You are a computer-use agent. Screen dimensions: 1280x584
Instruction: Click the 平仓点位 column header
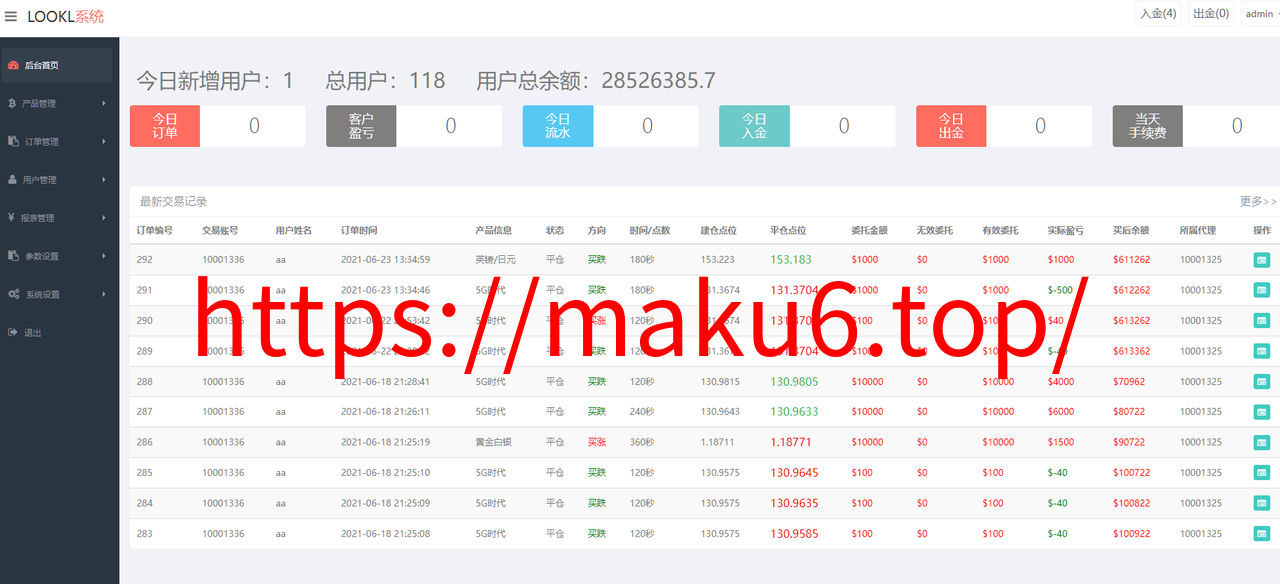[788, 230]
